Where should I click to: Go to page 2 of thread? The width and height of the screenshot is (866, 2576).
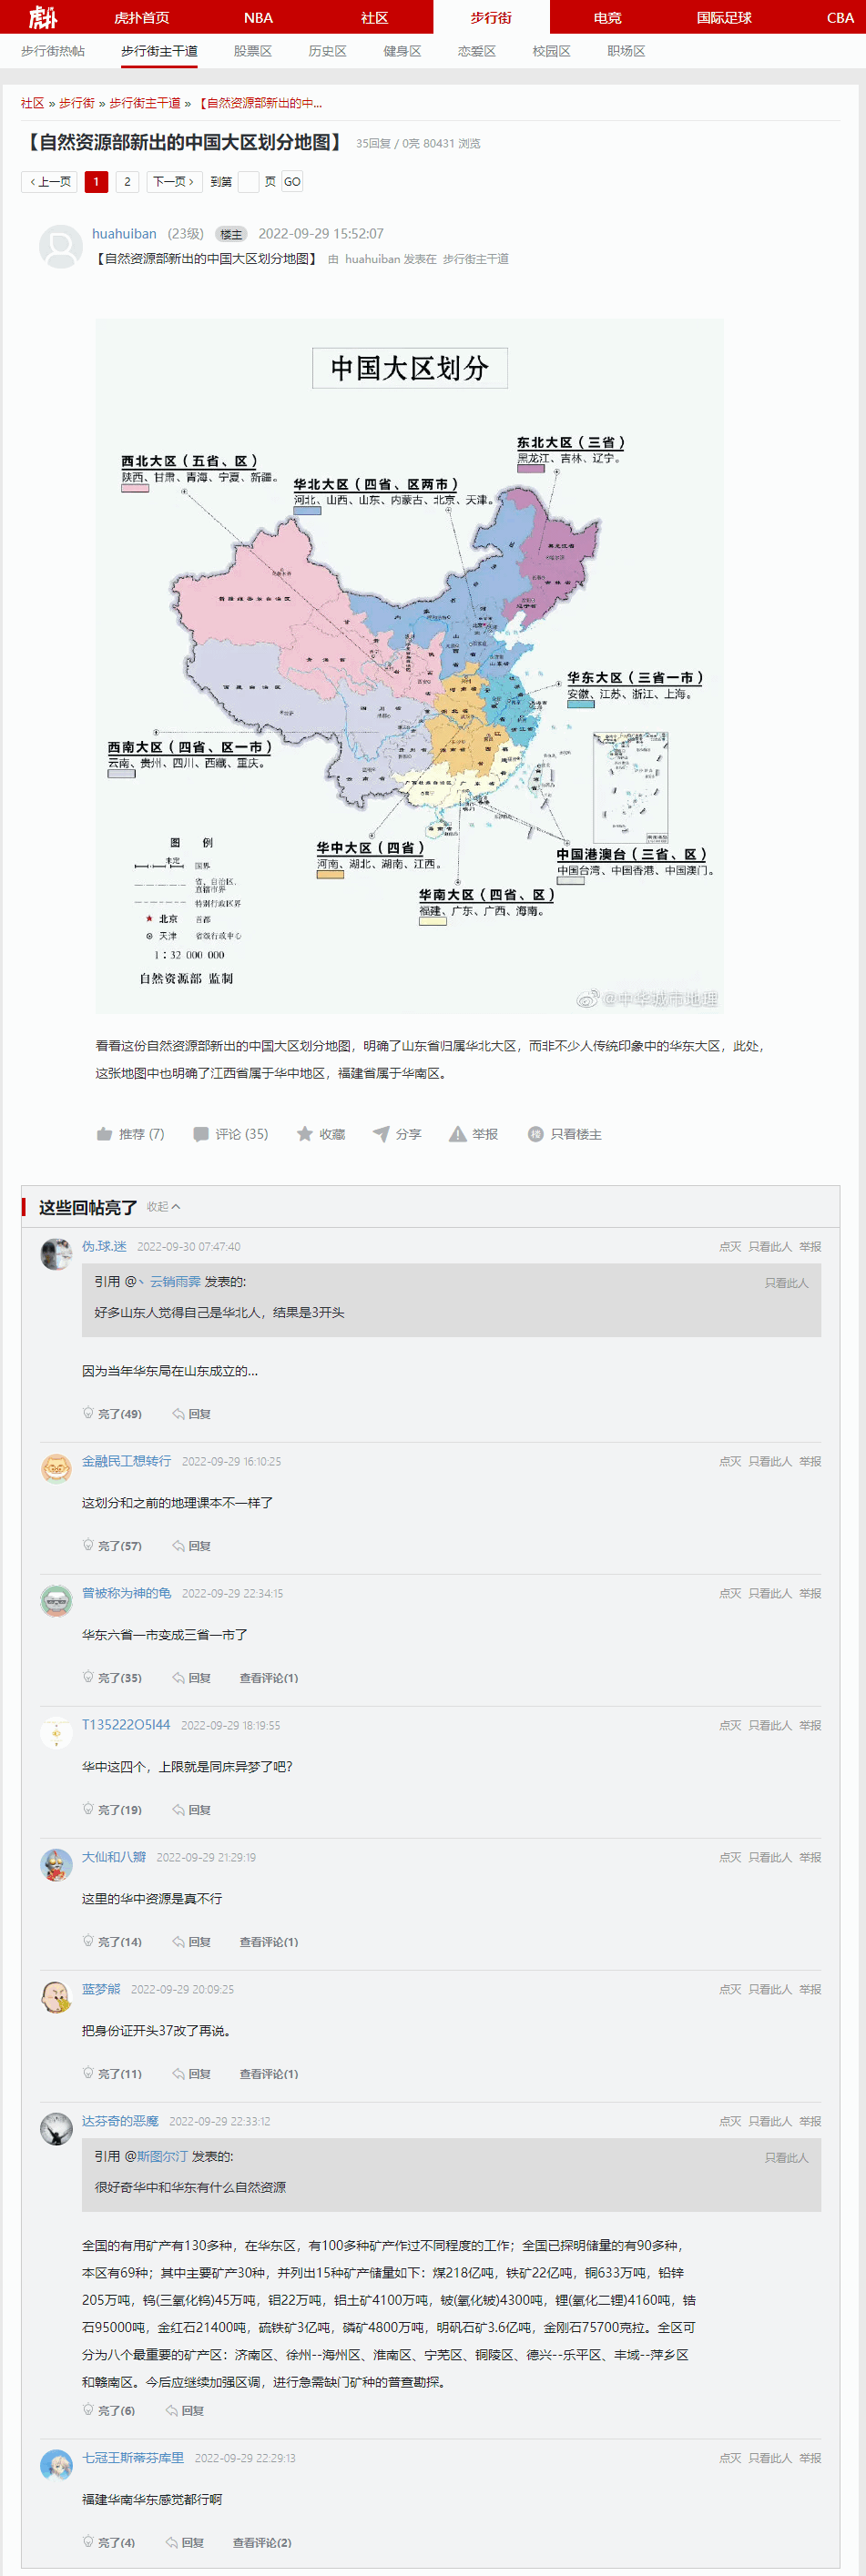[127, 182]
